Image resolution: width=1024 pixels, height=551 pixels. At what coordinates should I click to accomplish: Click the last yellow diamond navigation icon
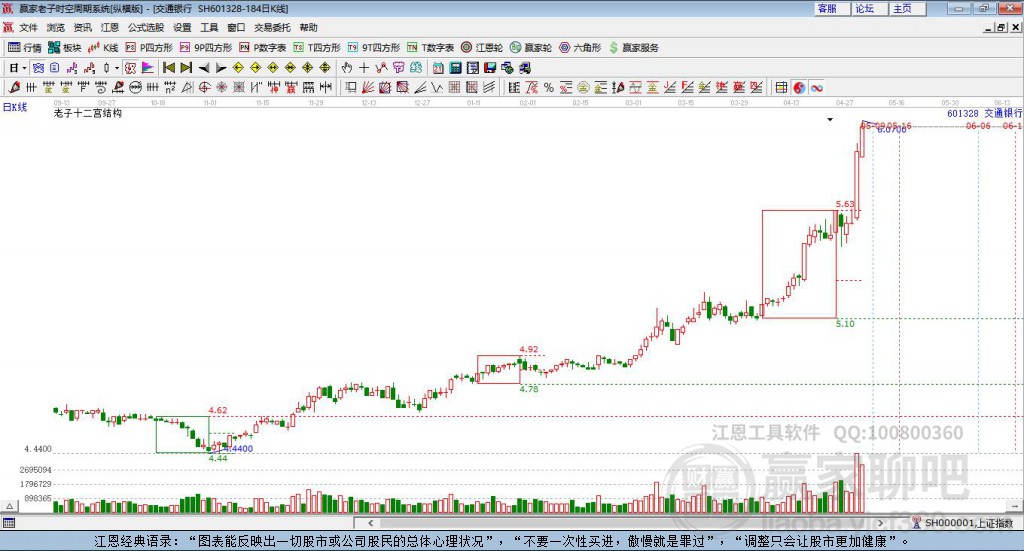coord(325,68)
